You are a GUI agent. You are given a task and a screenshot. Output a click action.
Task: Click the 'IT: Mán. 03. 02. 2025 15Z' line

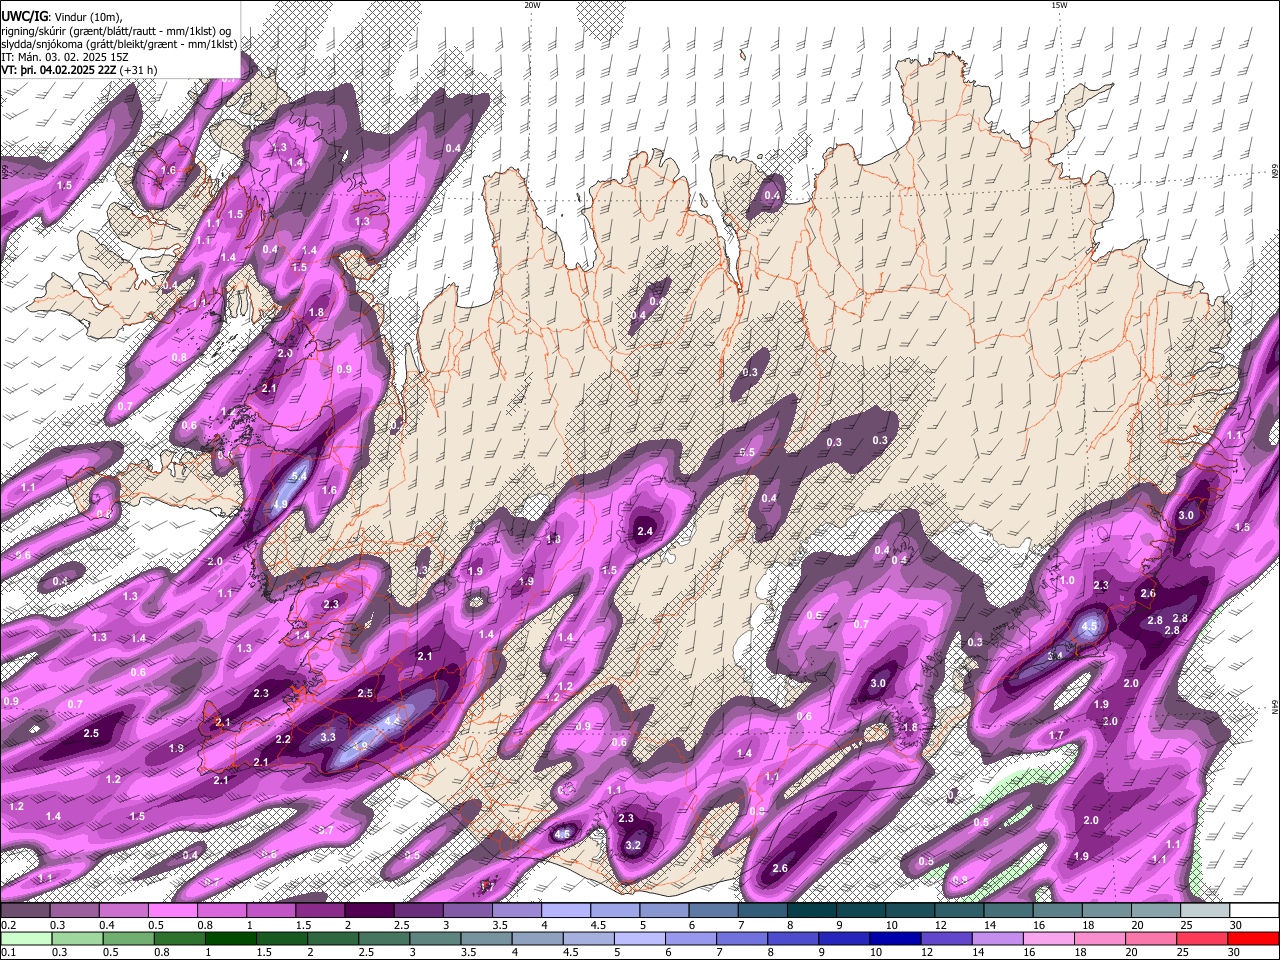[x=64, y=57]
